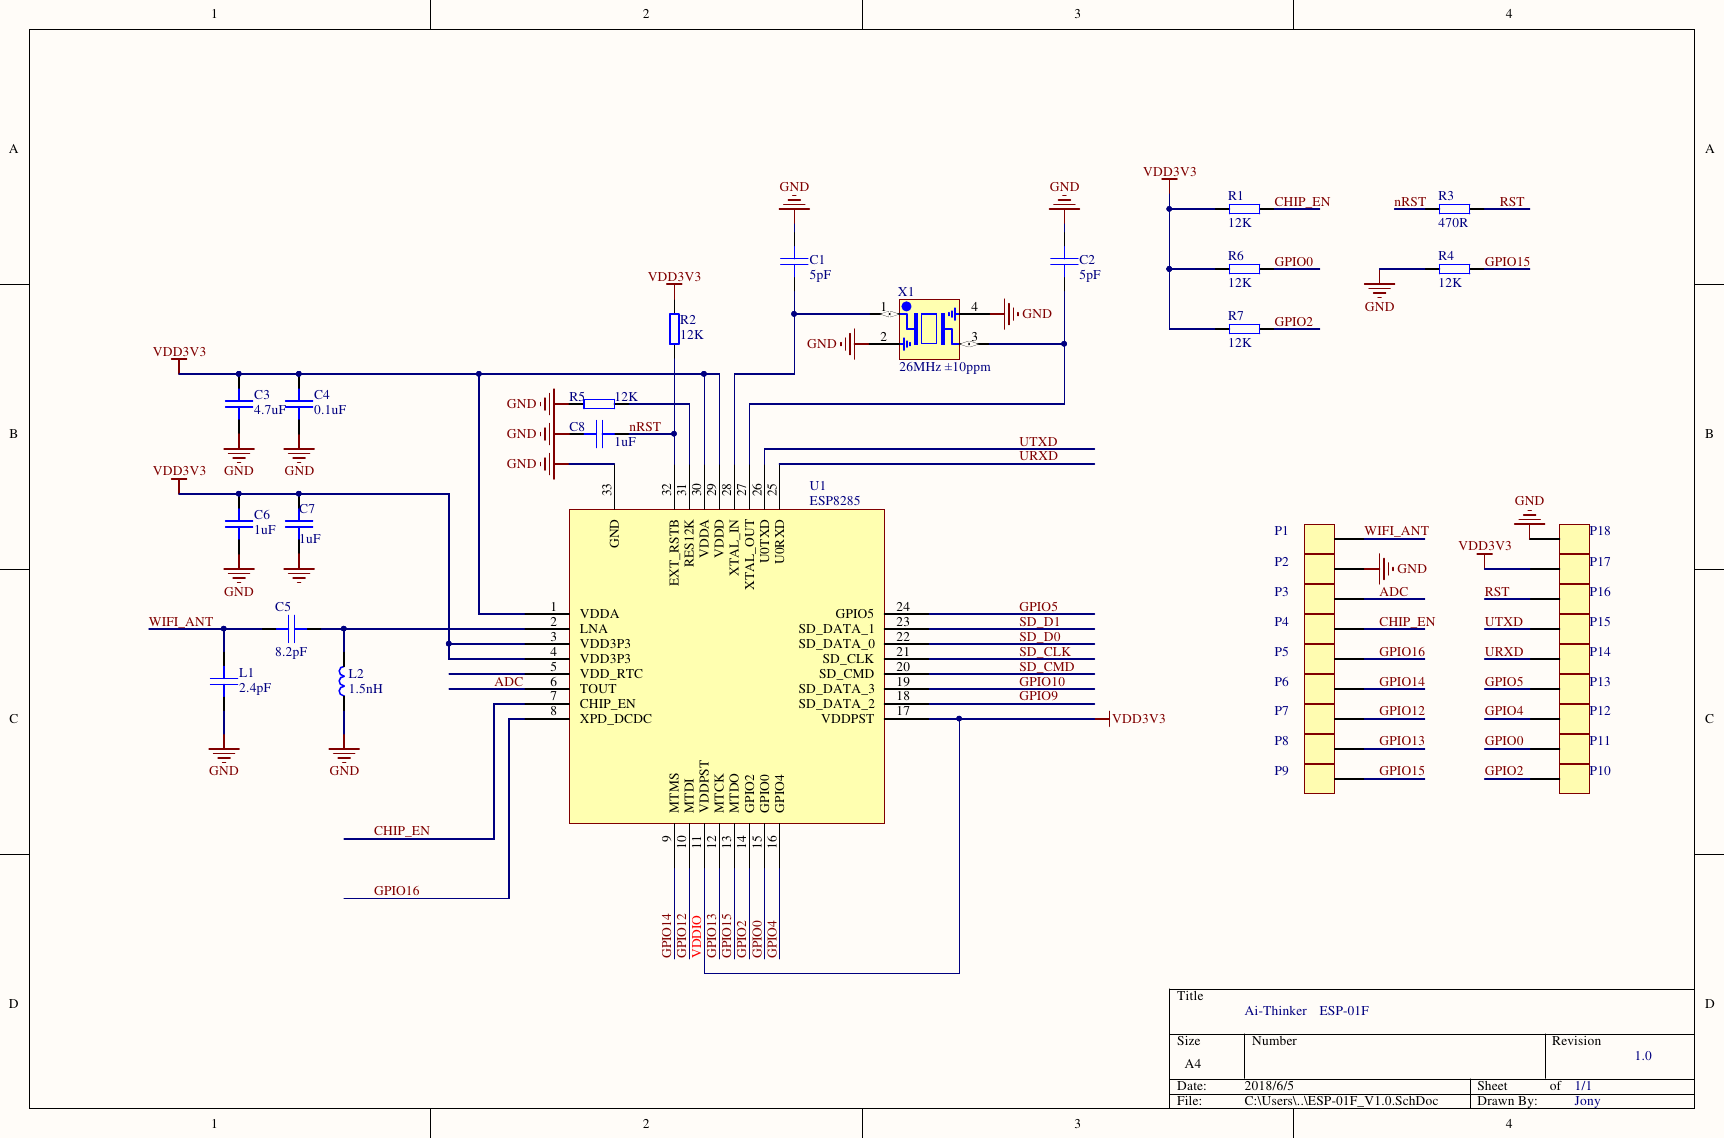Select resistor R1 beside the CHIP_EN label
The image size is (1724, 1138).
[1243, 209]
